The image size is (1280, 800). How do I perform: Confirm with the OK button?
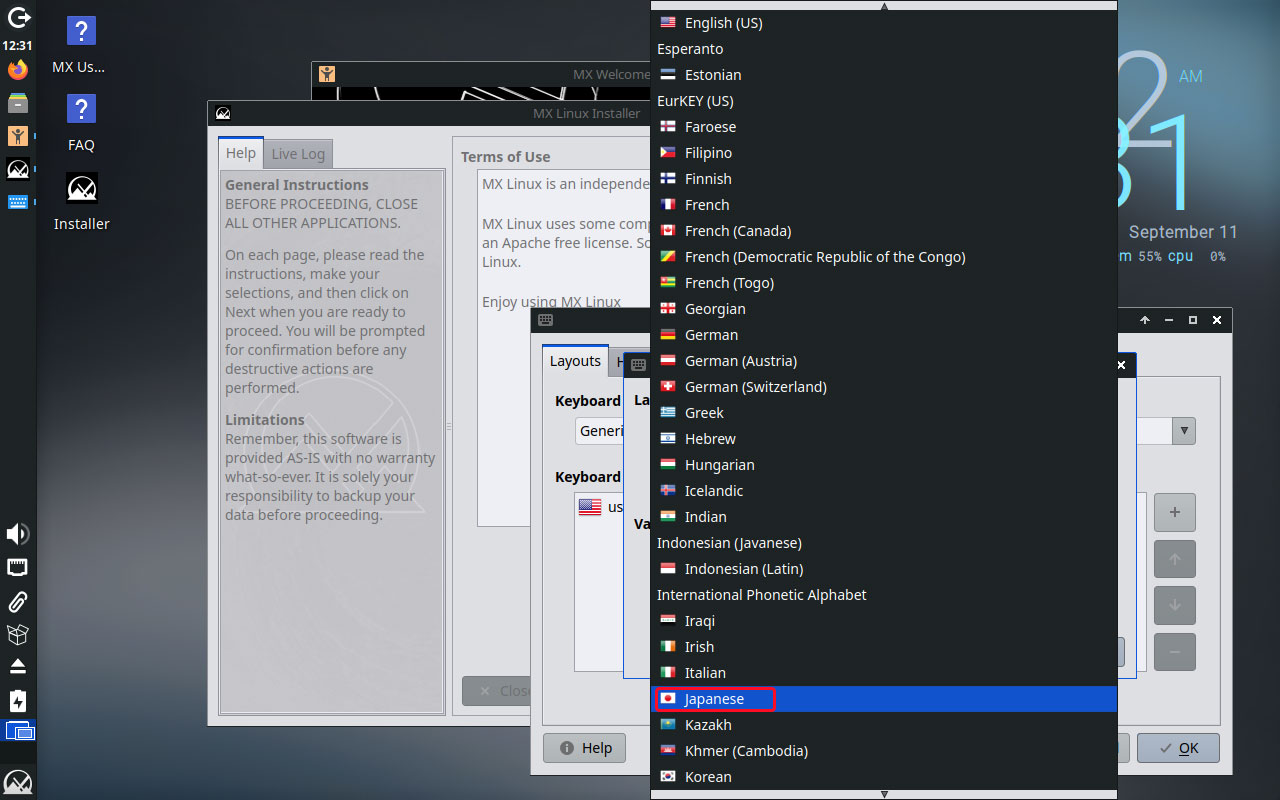pyautogui.click(x=1178, y=748)
